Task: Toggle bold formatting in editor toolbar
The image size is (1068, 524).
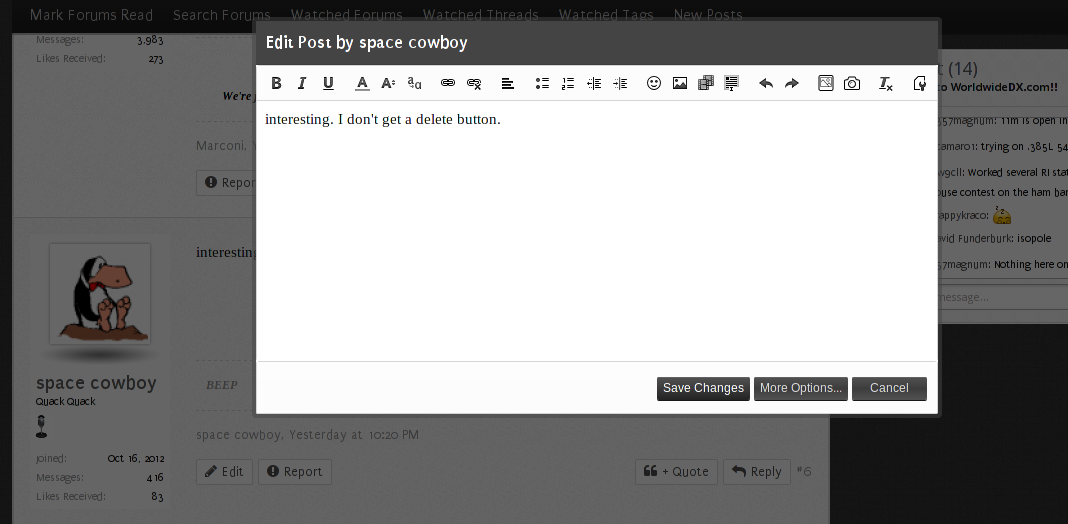Action: [276, 84]
